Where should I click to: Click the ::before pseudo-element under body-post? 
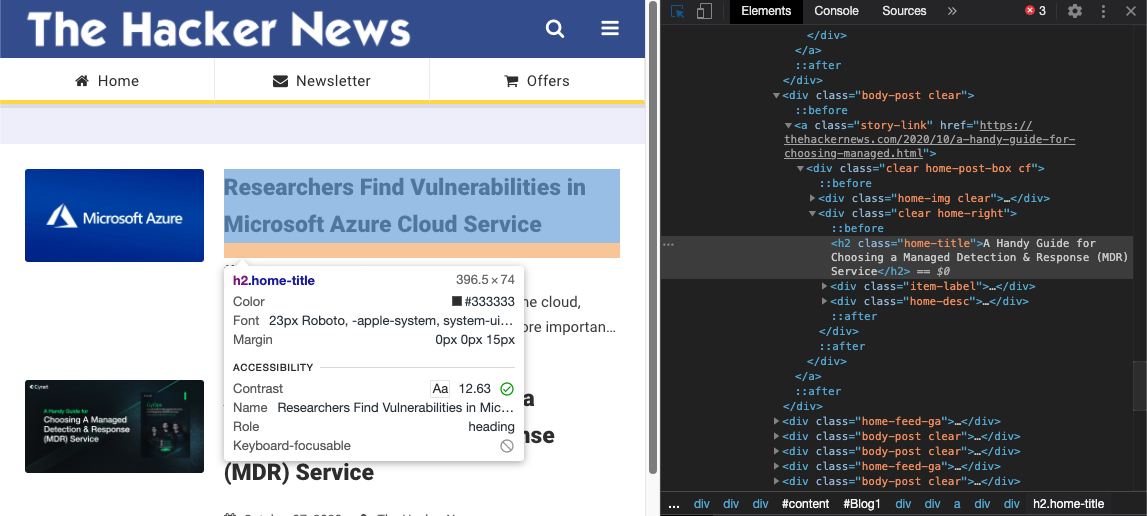821,110
